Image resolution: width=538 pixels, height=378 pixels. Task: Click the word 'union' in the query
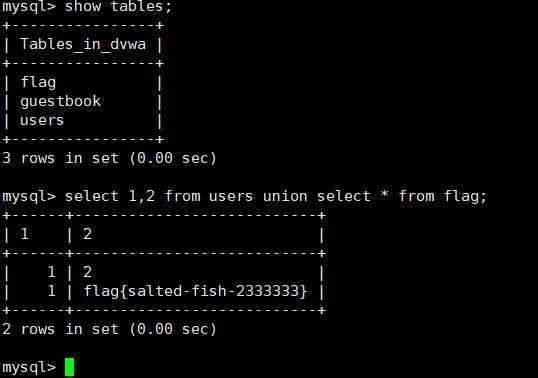(285, 197)
